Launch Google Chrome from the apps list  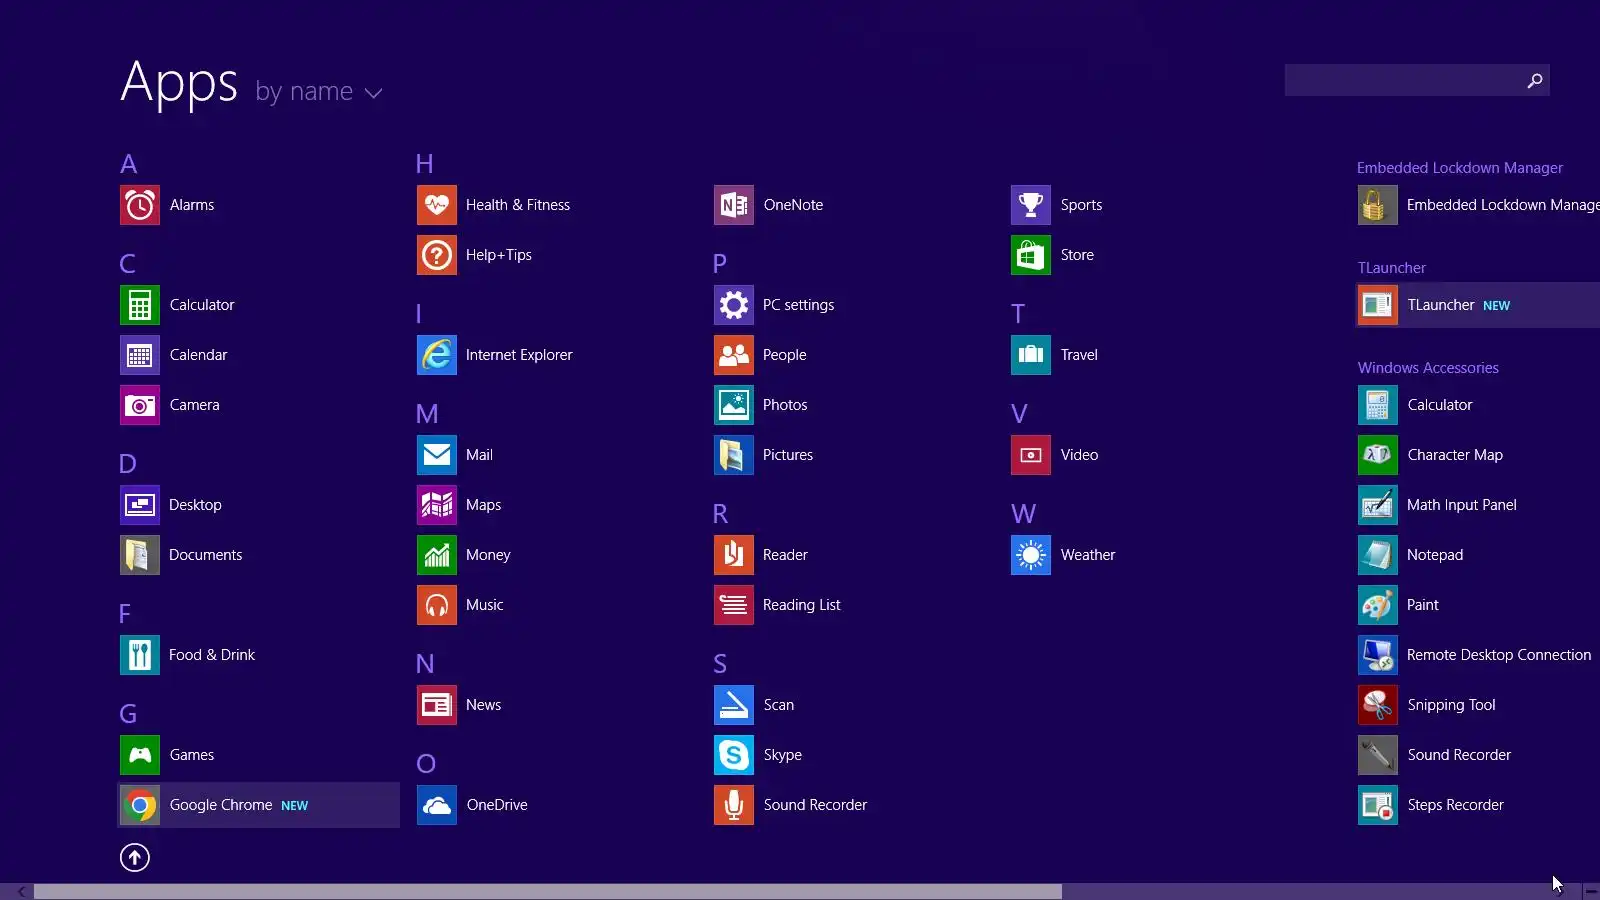pos(259,805)
